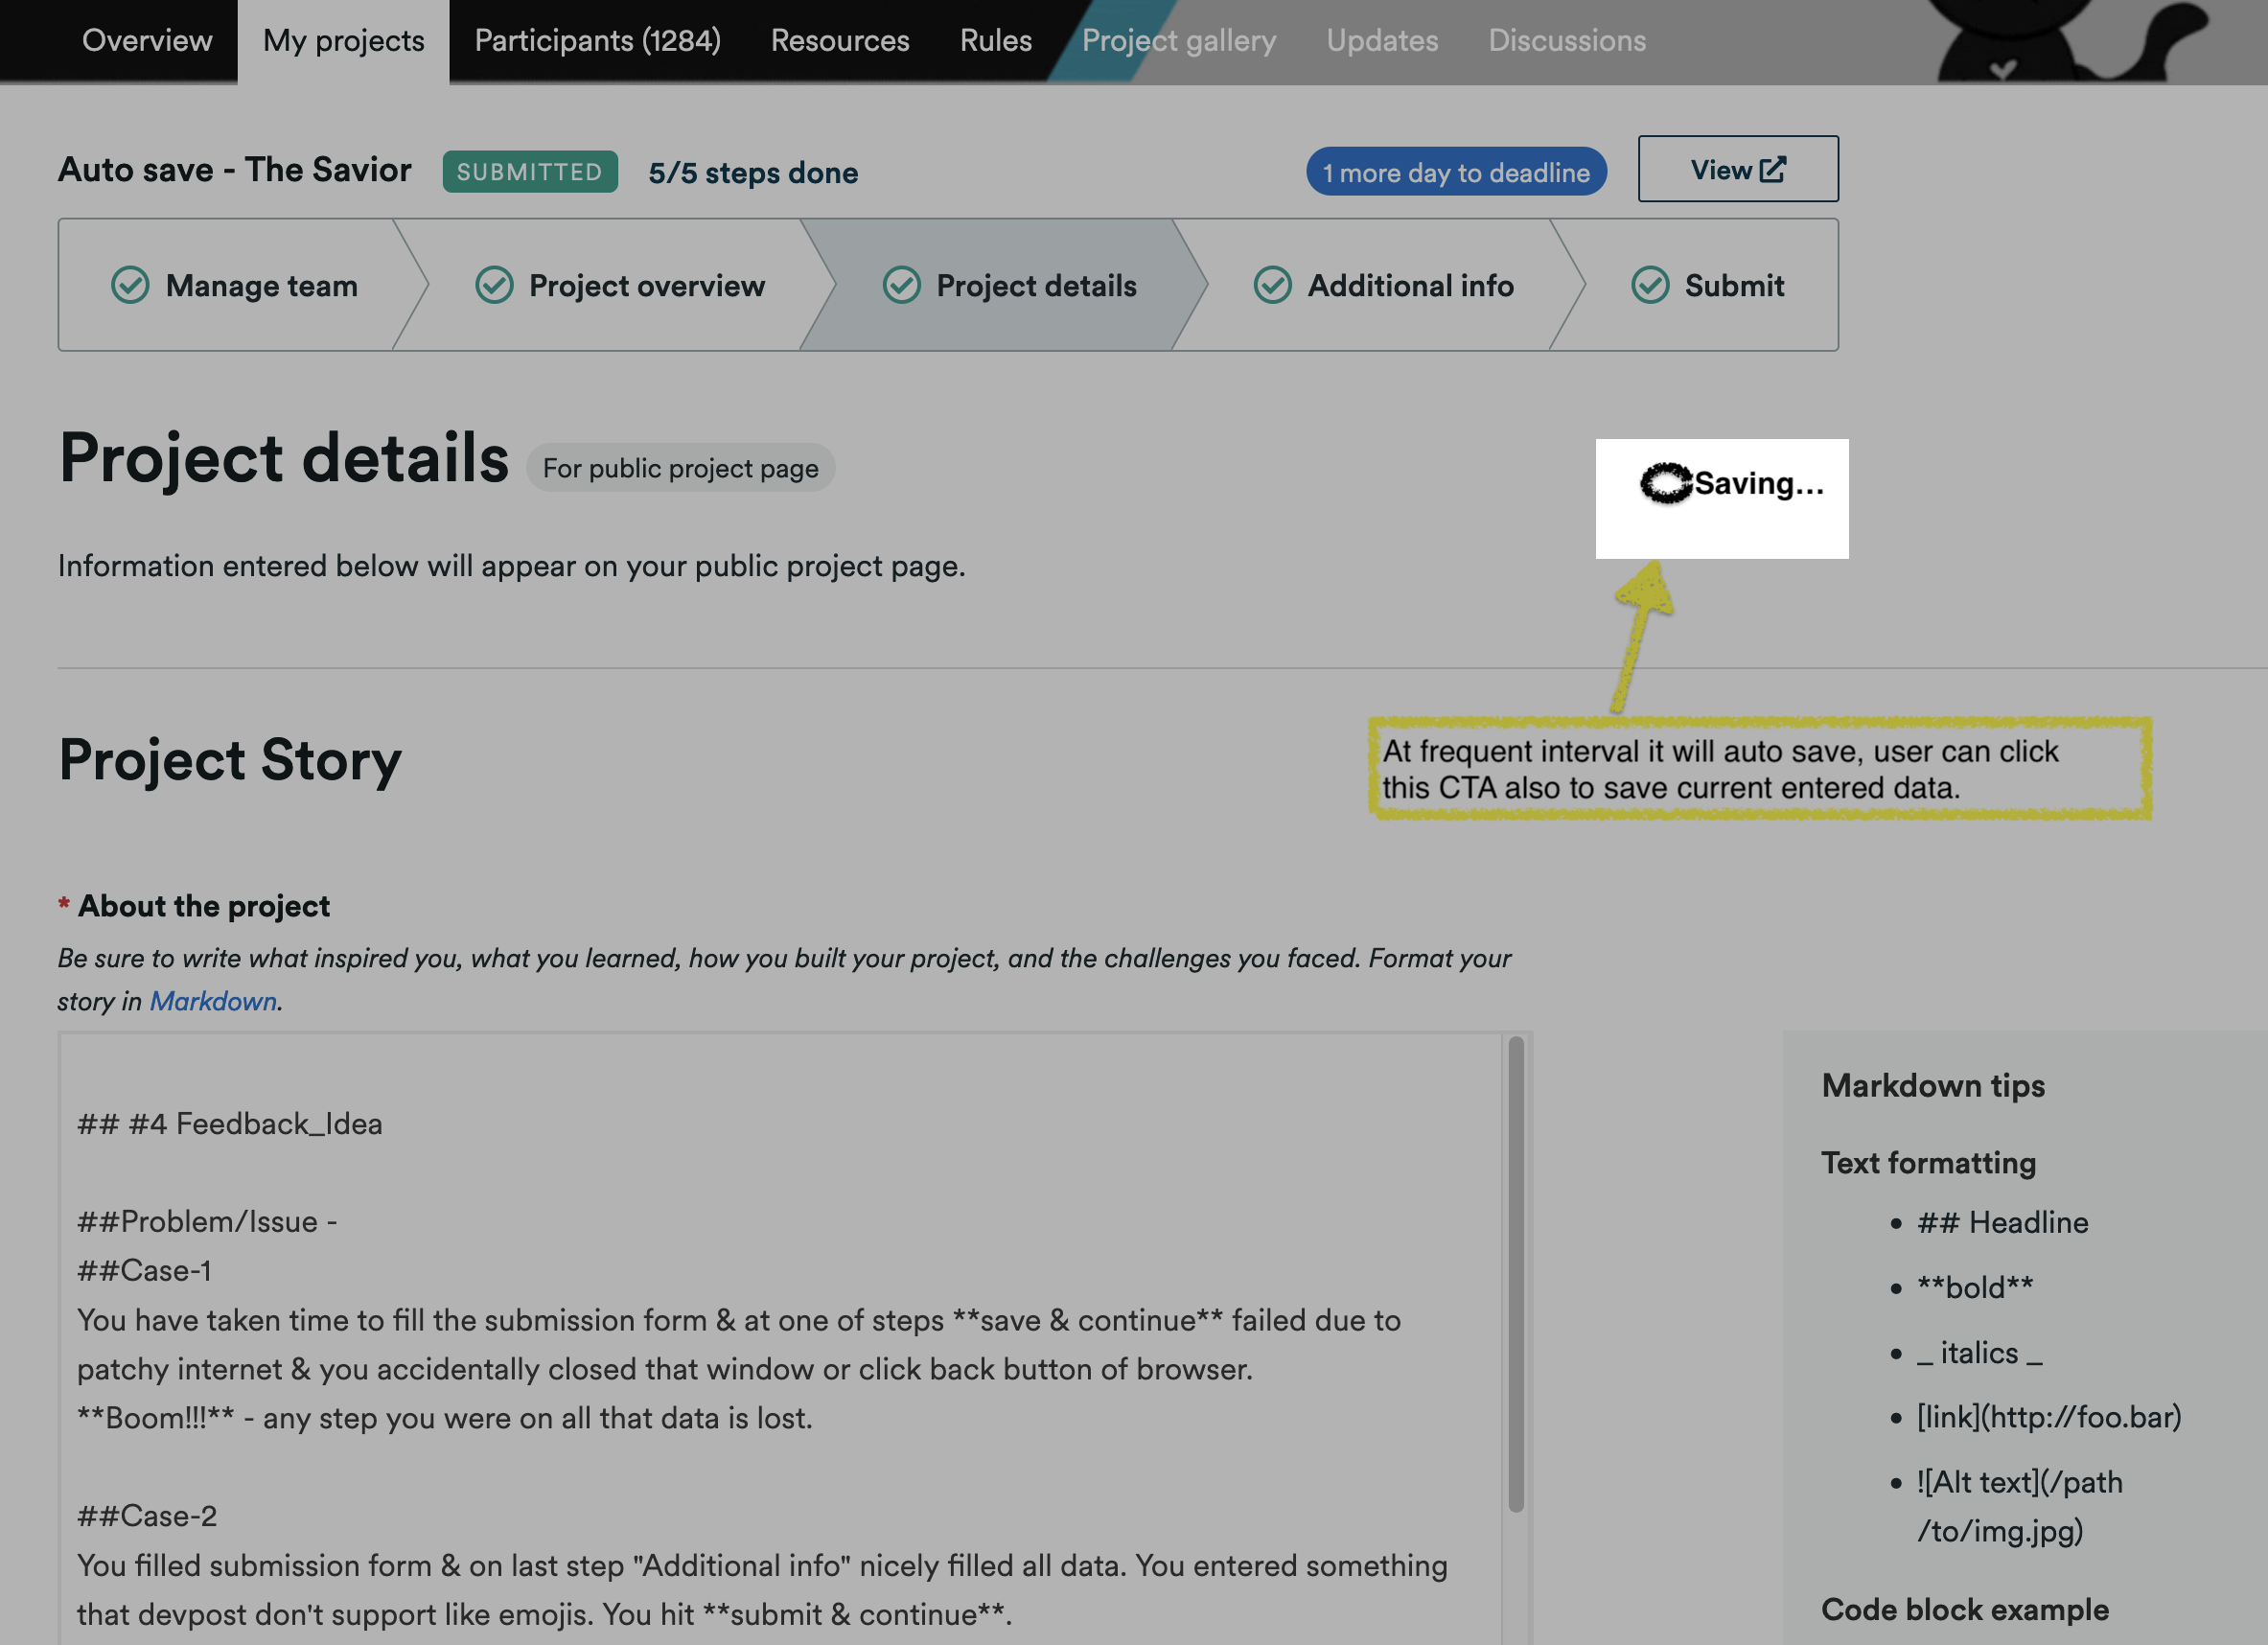Click the Manage team checkmark icon
Viewport: 2268px width, 1645px height.
[x=130, y=285]
